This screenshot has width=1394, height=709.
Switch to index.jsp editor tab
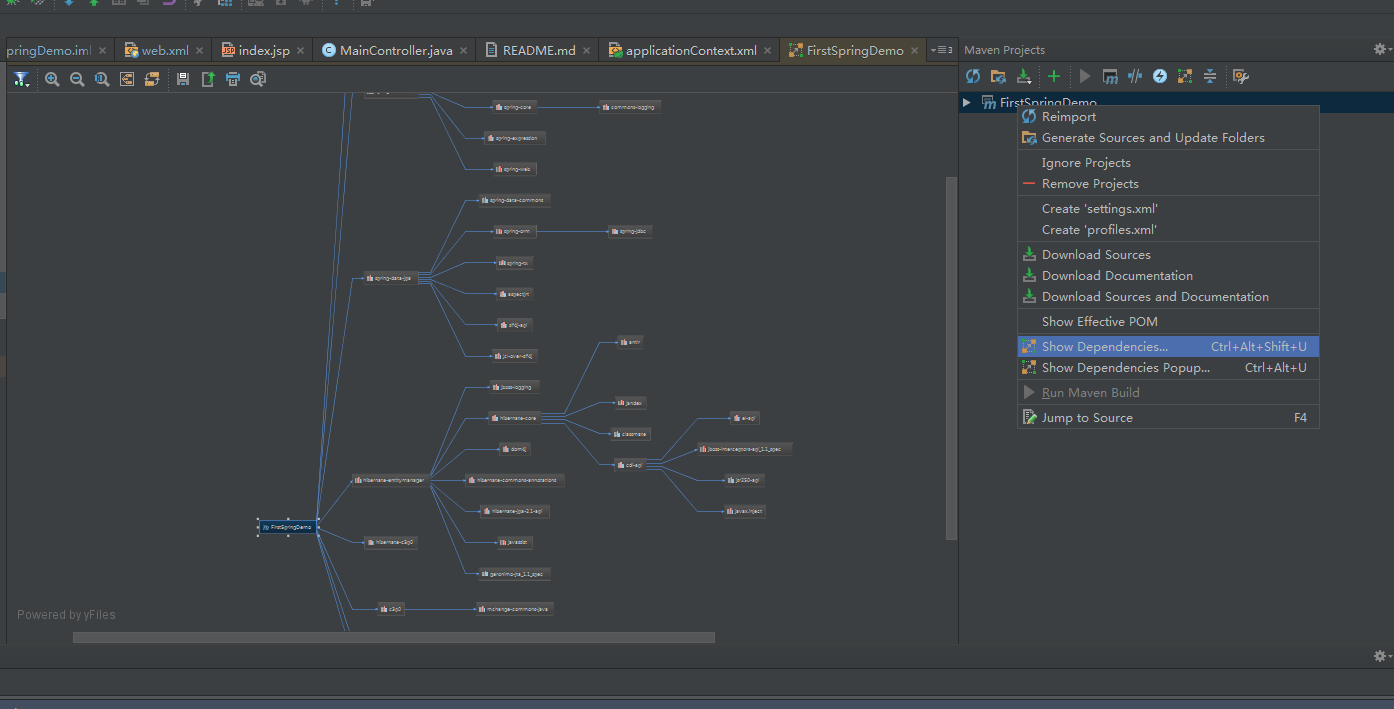263,50
